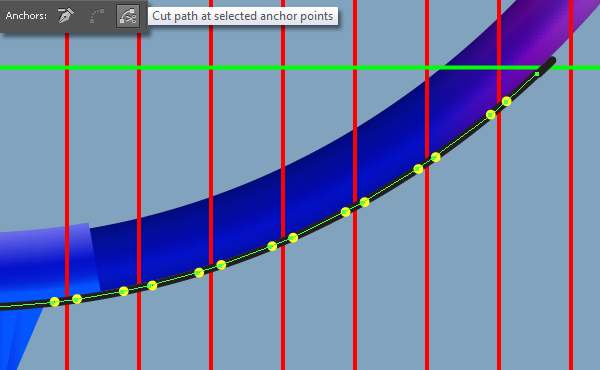Select the Remove selected anchor points pen icon
Screen dimensions: 600x370
point(65,16)
